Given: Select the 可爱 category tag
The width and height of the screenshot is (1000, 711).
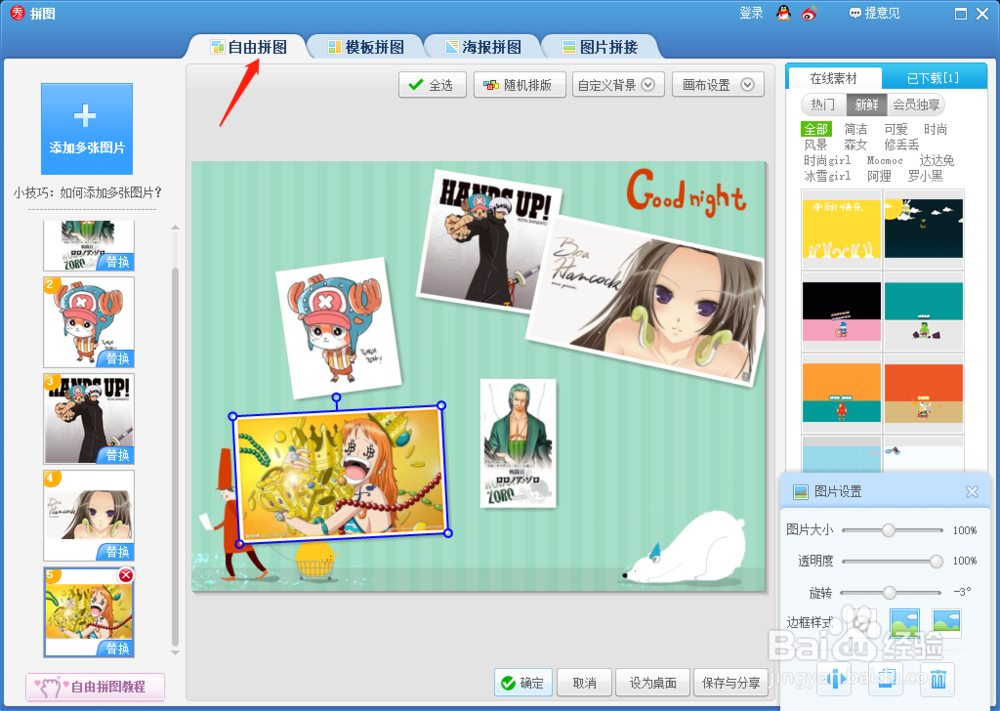Looking at the screenshot, I should (x=896, y=129).
